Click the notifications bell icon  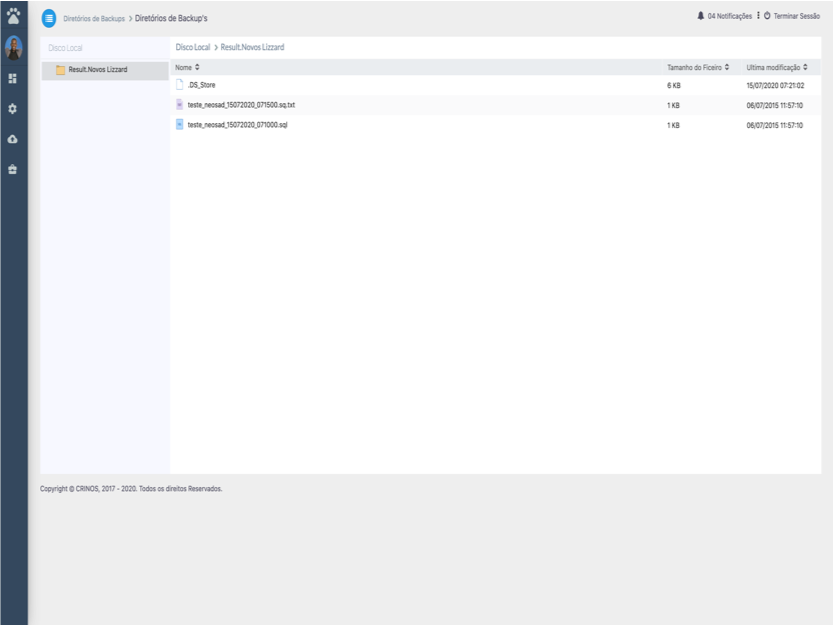pyautogui.click(x=700, y=16)
